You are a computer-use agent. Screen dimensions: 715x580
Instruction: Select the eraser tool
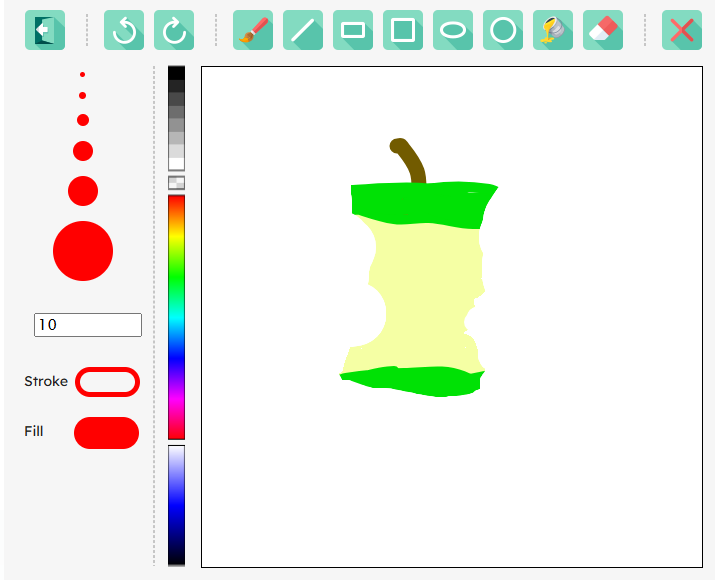click(x=603, y=30)
